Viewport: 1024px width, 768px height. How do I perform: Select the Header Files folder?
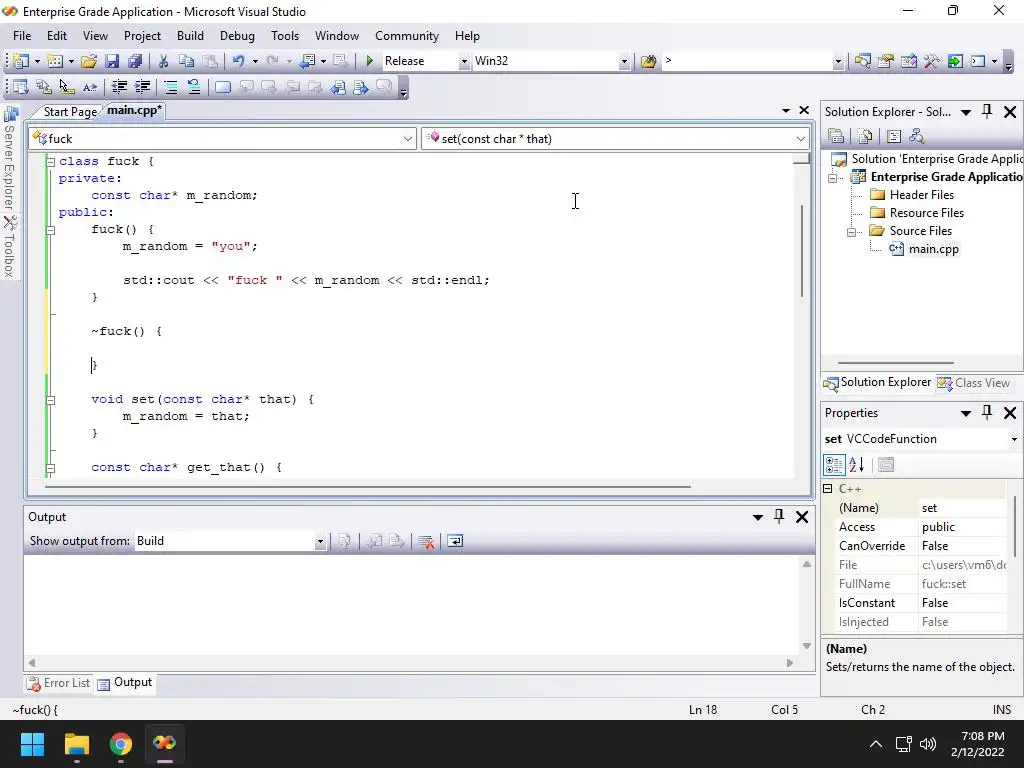[x=921, y=195]
